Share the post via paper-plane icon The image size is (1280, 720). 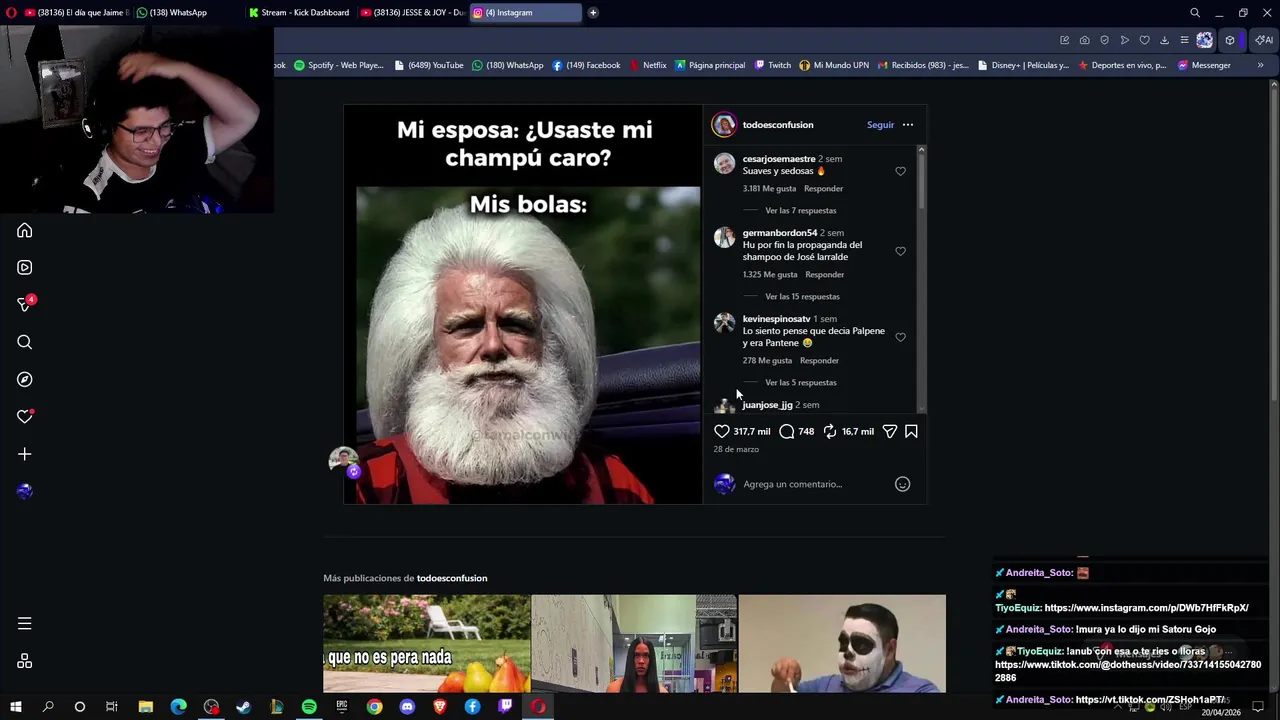890,431
